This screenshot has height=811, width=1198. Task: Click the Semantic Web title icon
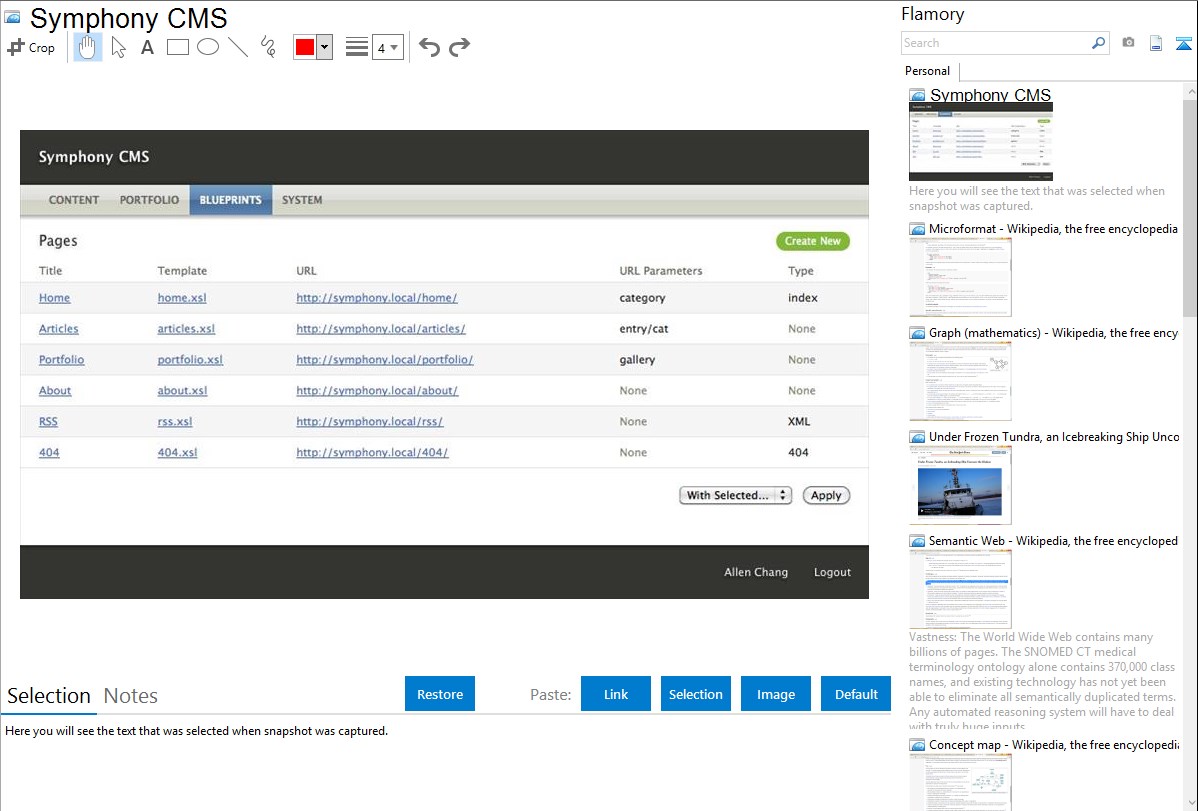pos(917,541)
